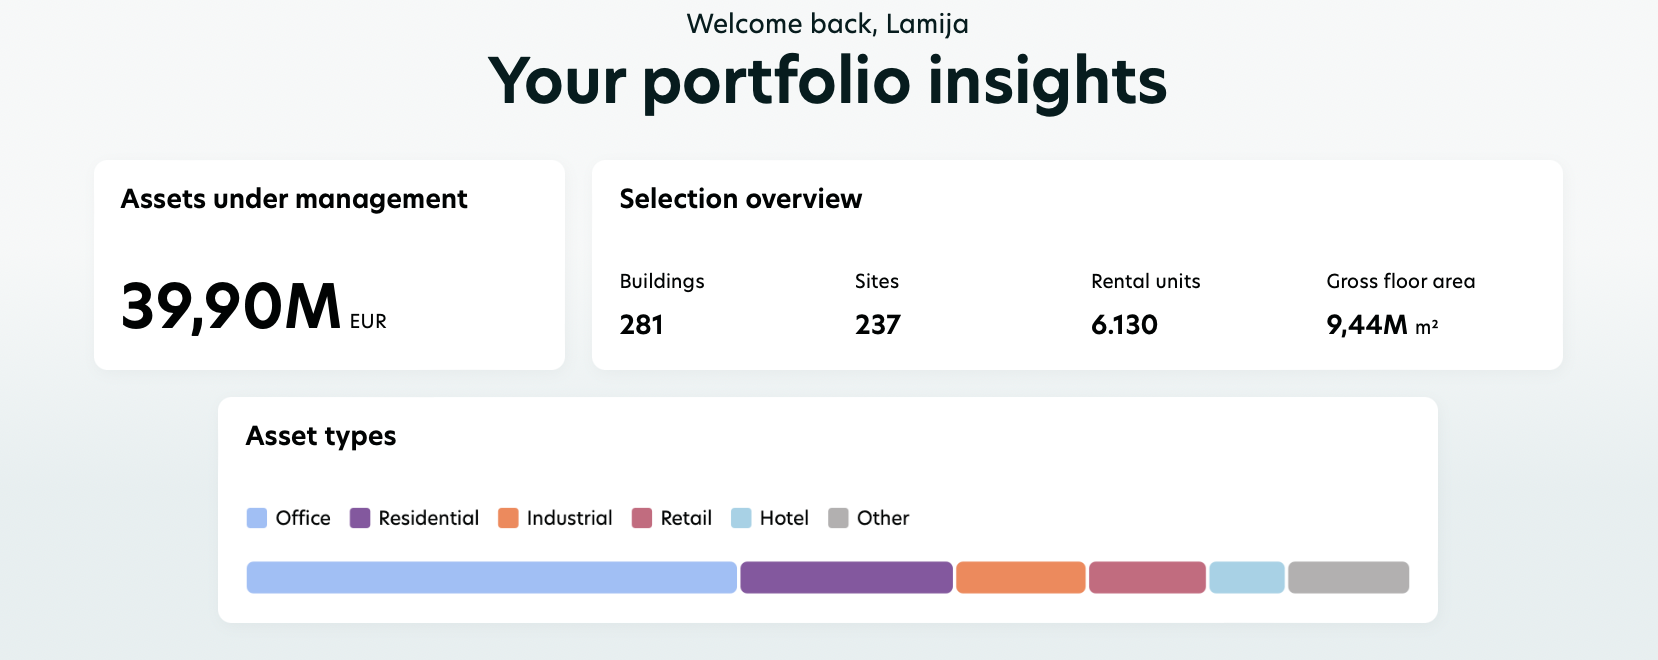Click the purple Residential bar segment
1658x660 pixels.
[846, 577]
